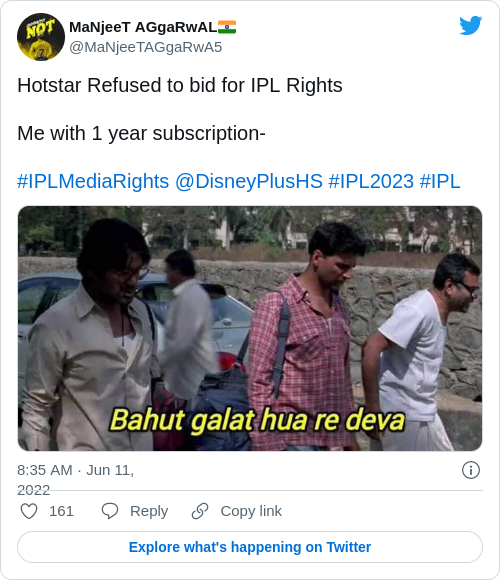Click the Twitter bird logo
The width and height of the screenshot is (500, 580).
click(470, 25)
